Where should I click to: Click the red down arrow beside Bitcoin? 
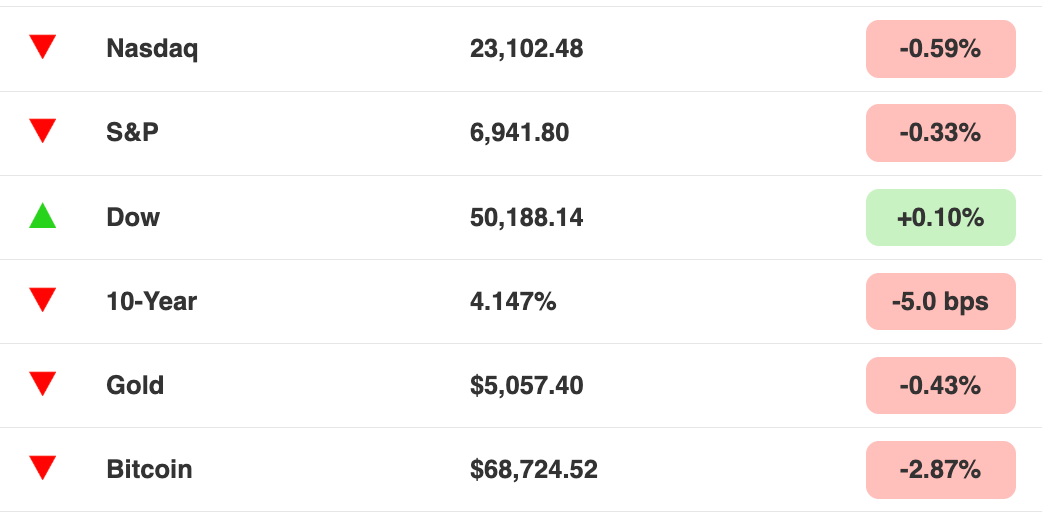click(43, 468)
